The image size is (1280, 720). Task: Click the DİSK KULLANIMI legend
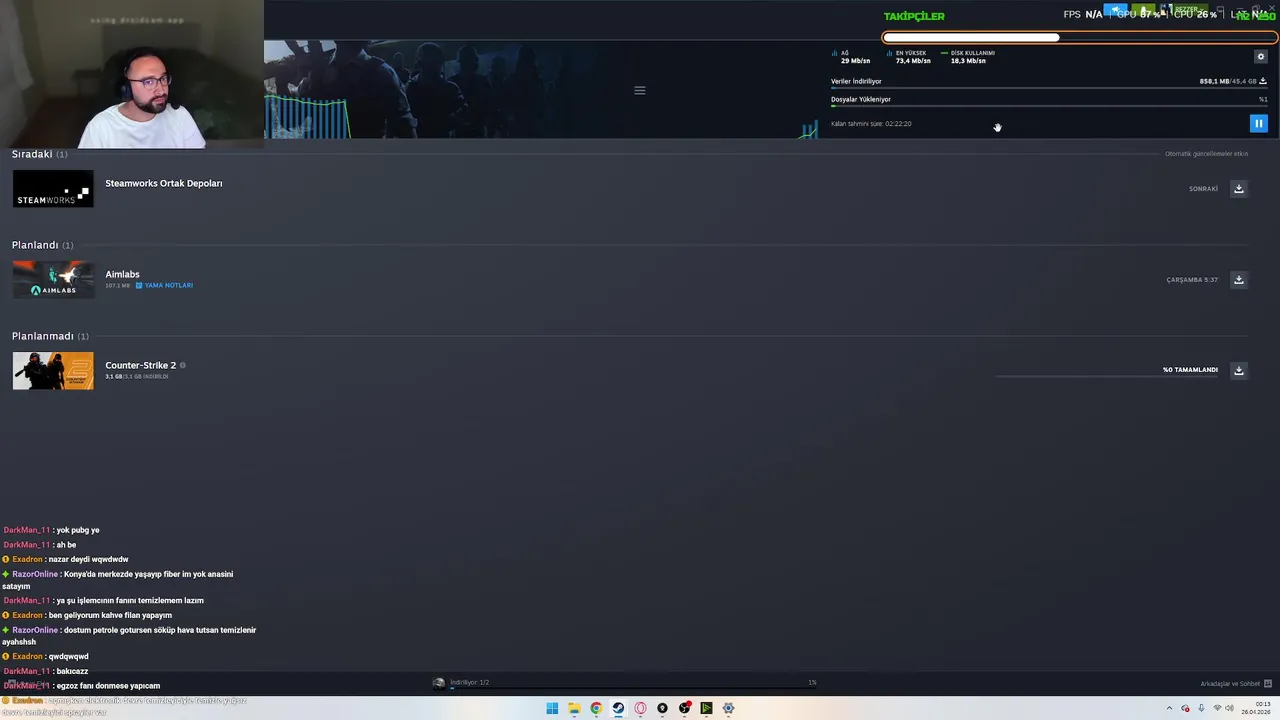[967, 57]
